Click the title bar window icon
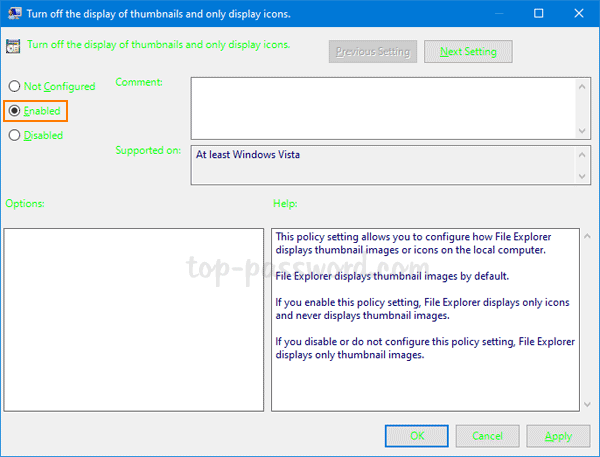 [14, 13]
